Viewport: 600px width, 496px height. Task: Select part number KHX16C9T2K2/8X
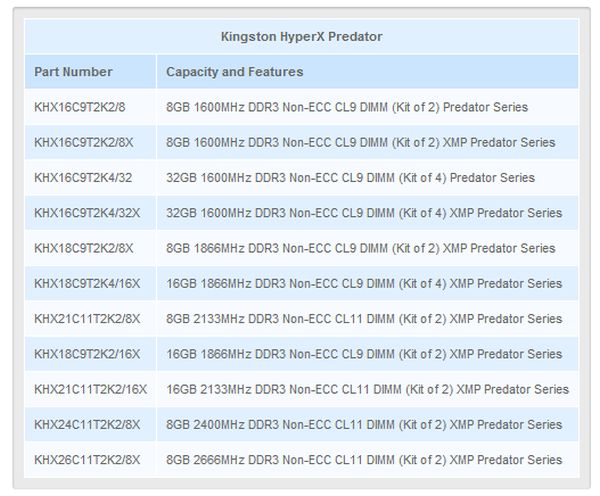84,142
